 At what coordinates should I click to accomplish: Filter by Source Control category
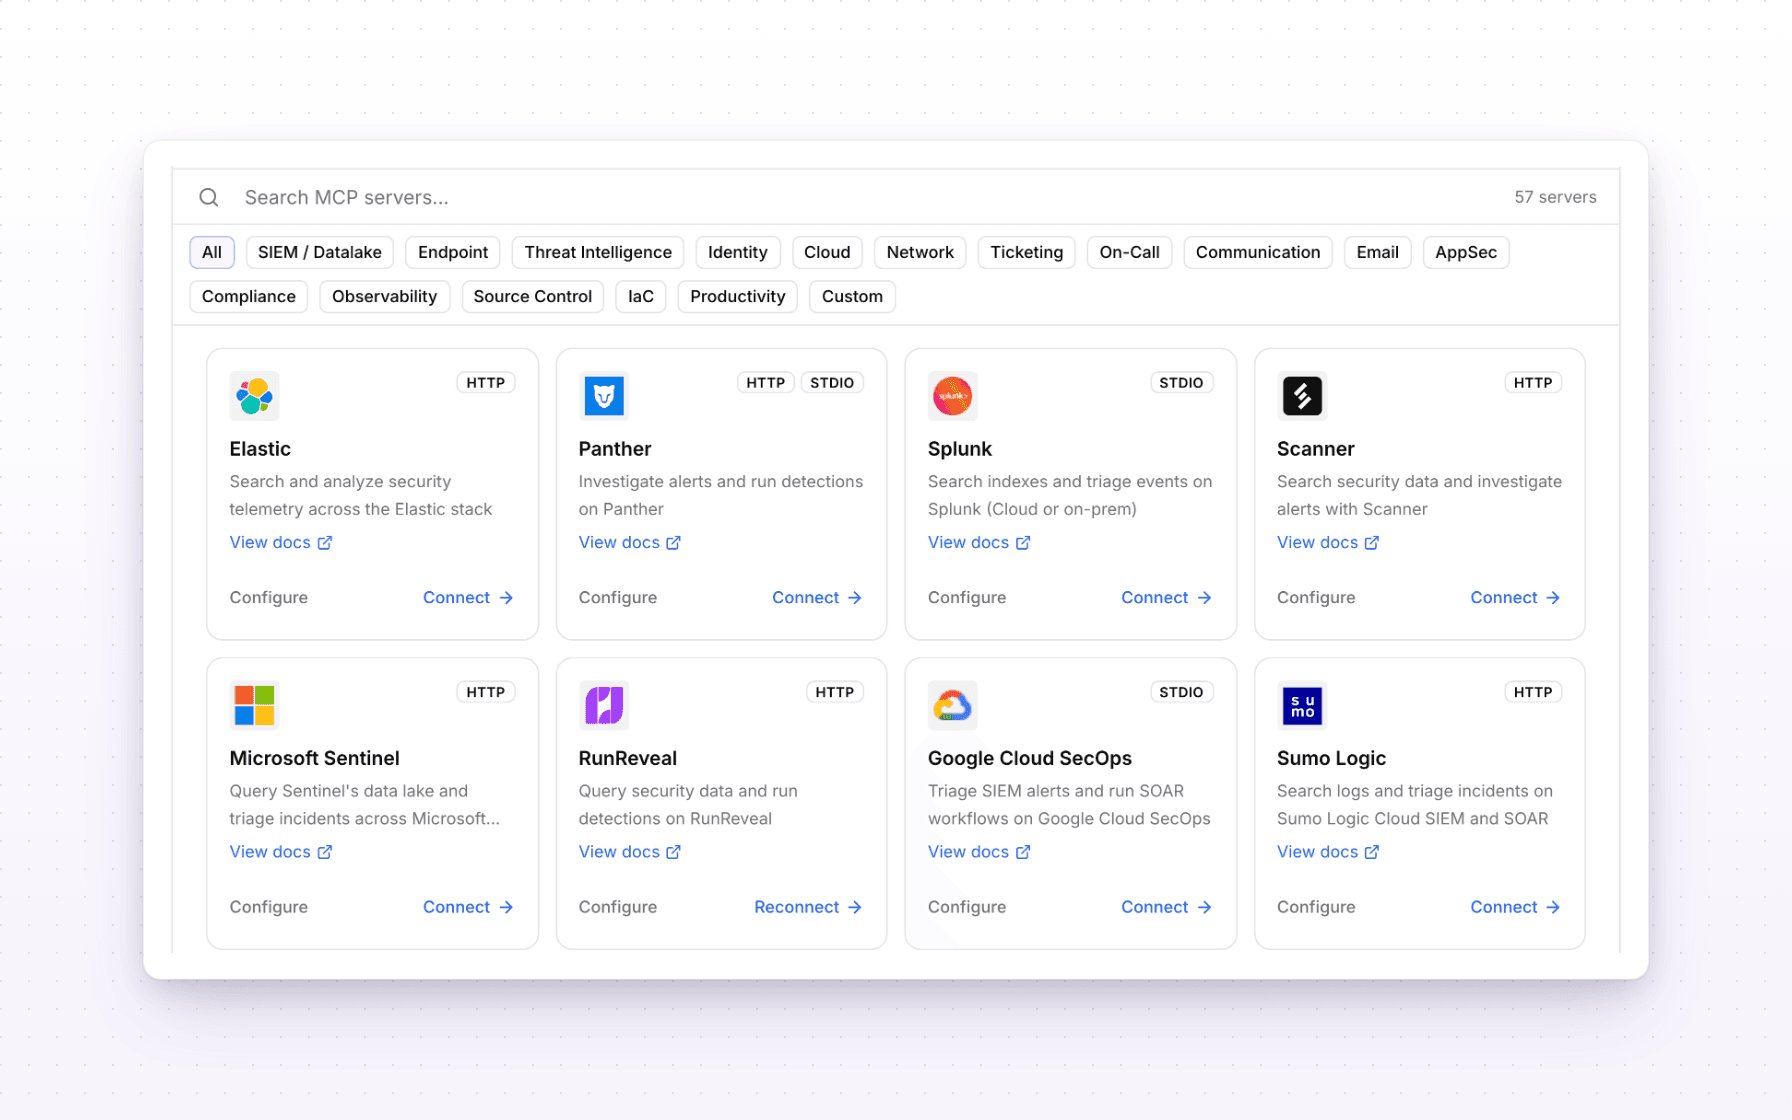pyautogui.click(x=533, y=296)
